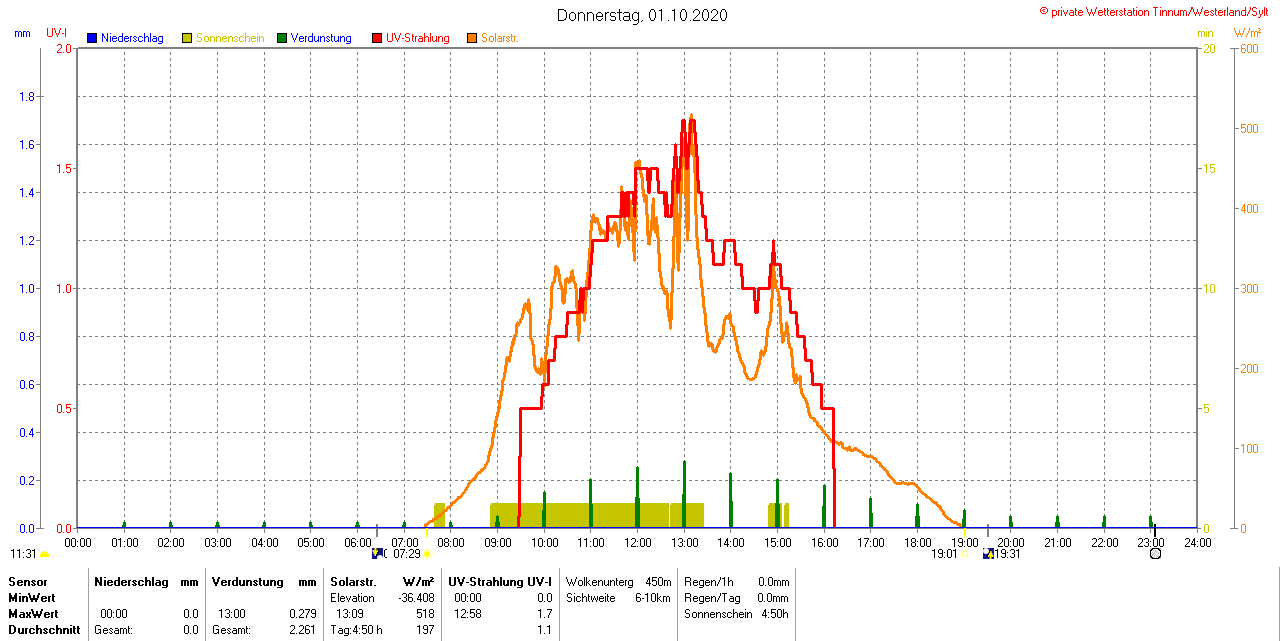Click the 'MinWert' row header

(x=31, y=598)
